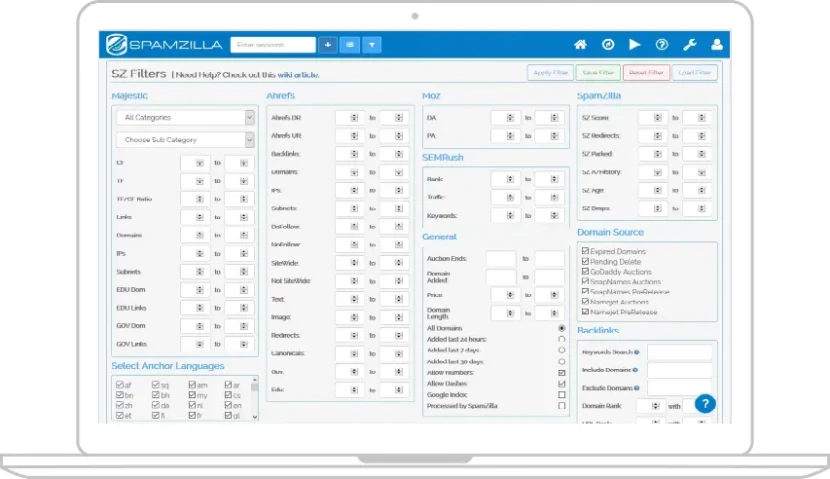Click Reset Filter button

pos(646,73)
